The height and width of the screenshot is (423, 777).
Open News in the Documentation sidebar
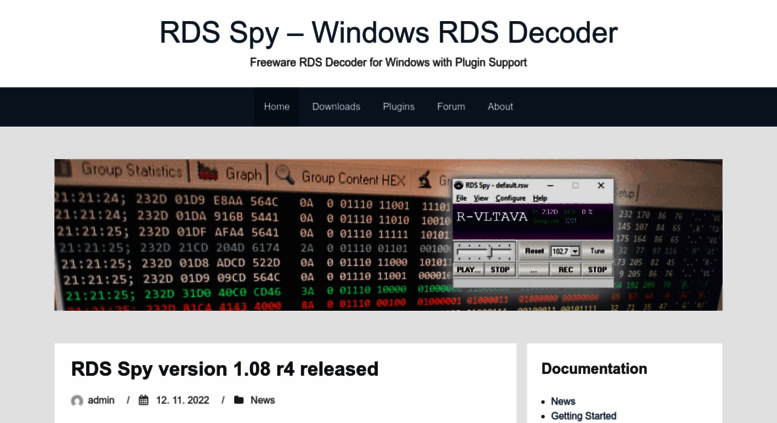(x=563, y=401)
